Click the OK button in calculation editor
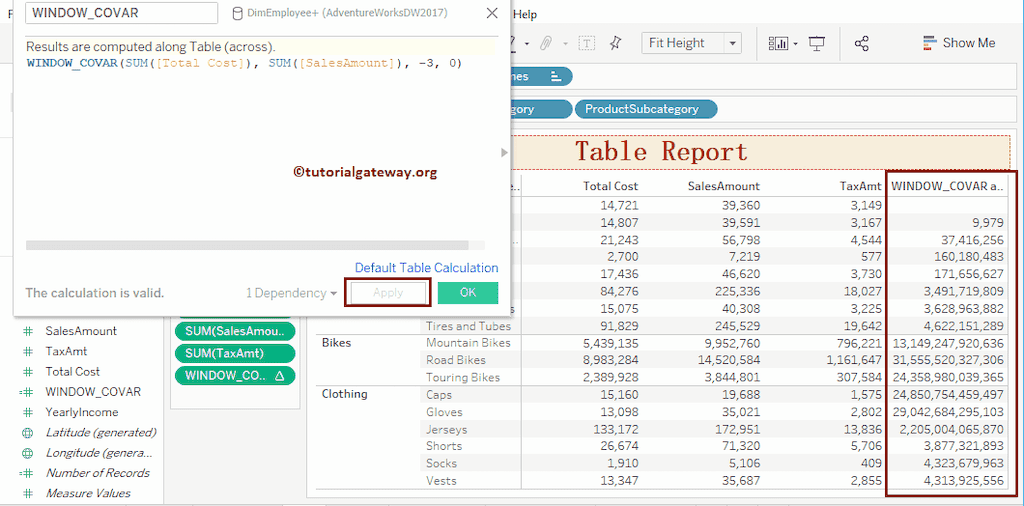Image resolution: width=1024 pixels, height=506 pixels. (x=468, y=293)
